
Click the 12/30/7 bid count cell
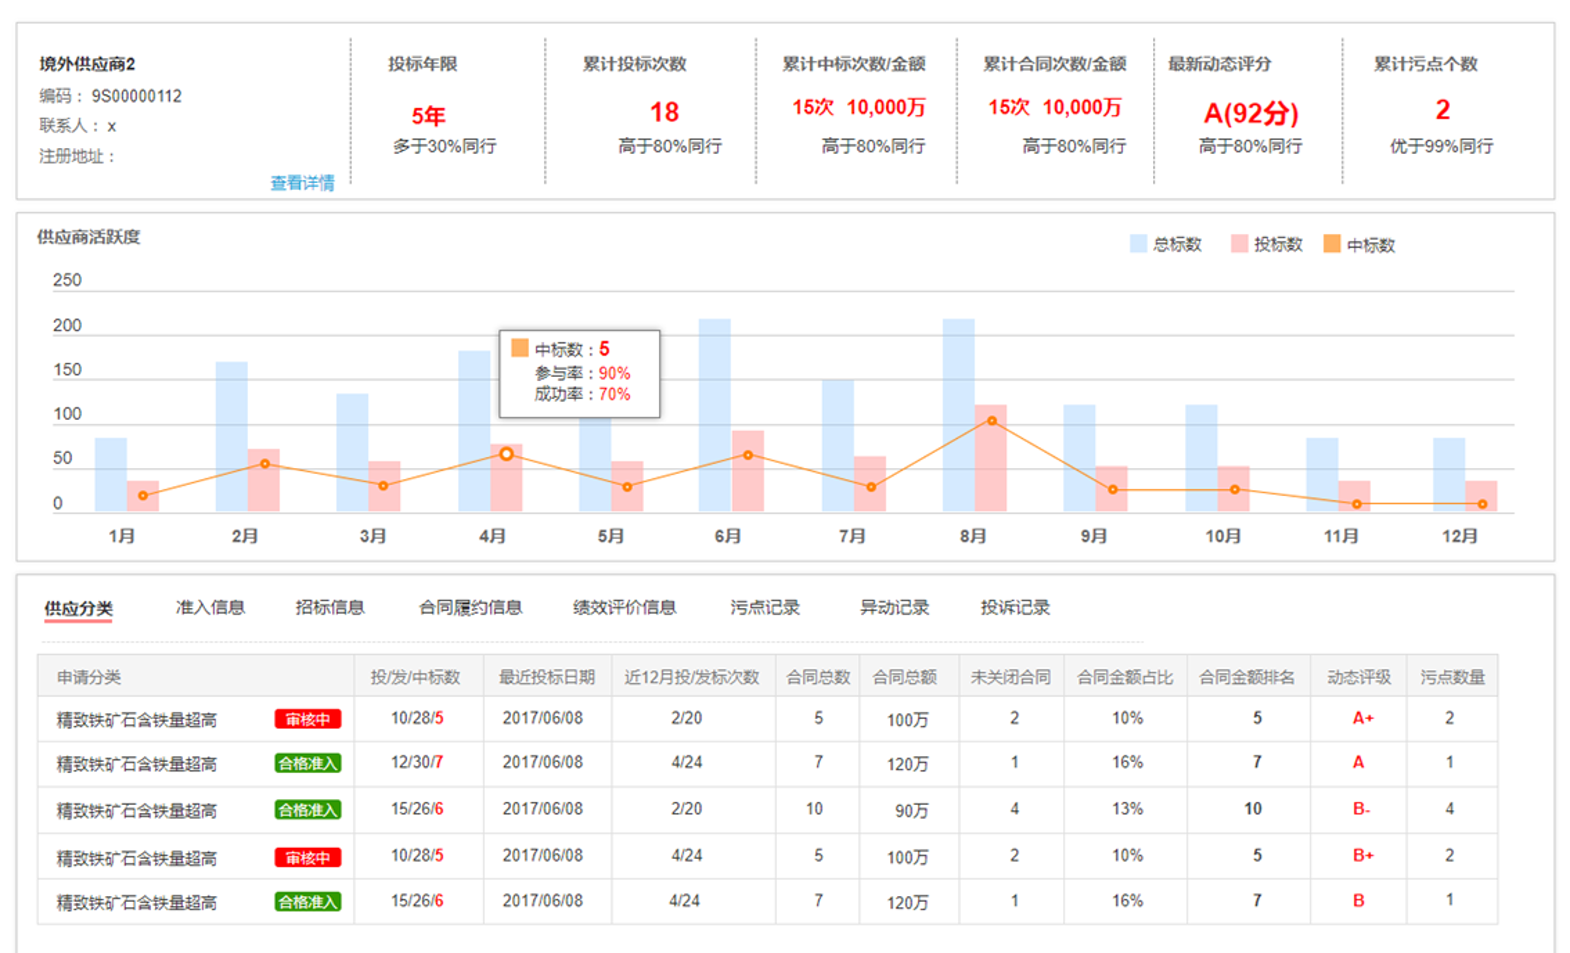[x=417, y=762]
